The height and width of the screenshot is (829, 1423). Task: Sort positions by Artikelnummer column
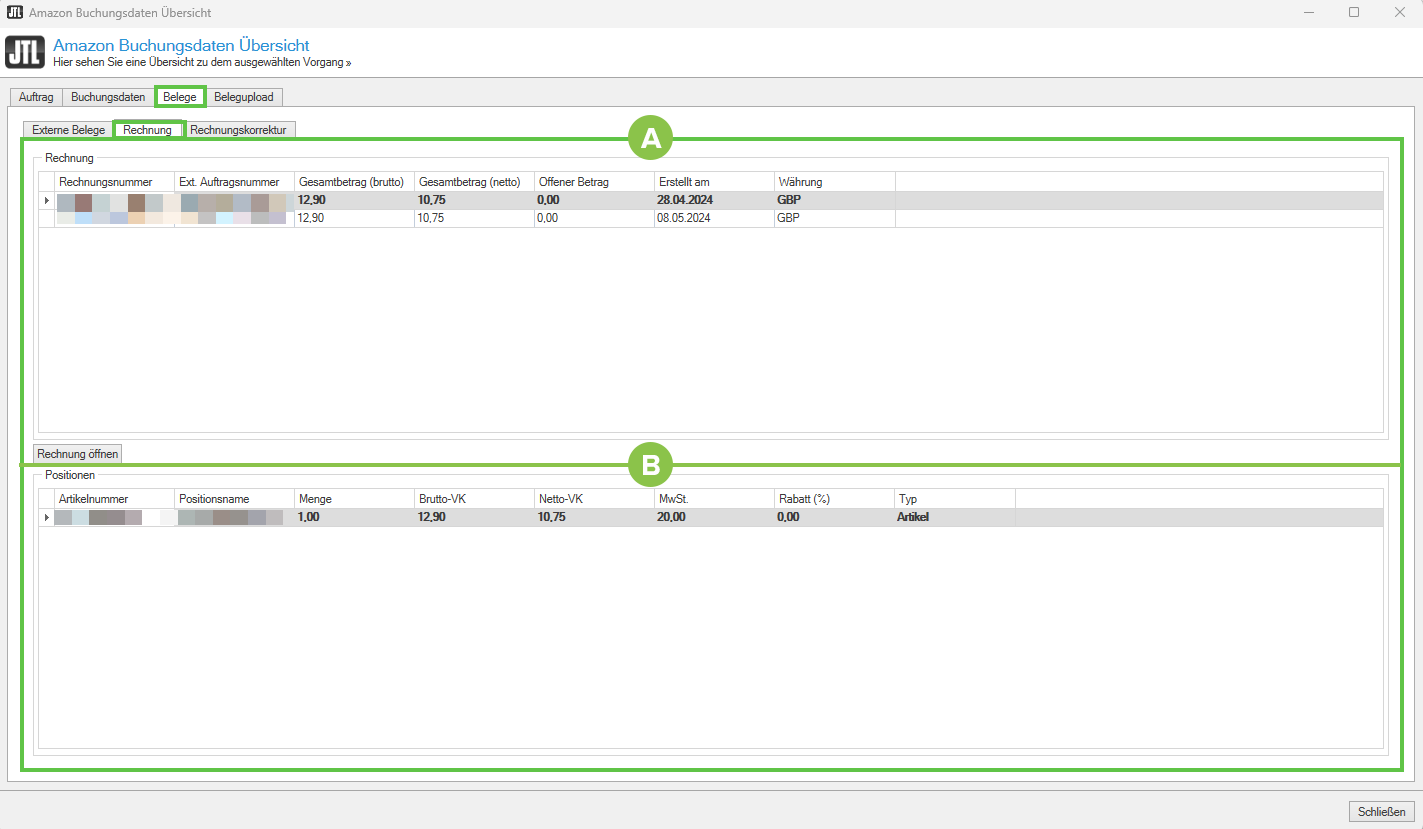tap(94, 499)
